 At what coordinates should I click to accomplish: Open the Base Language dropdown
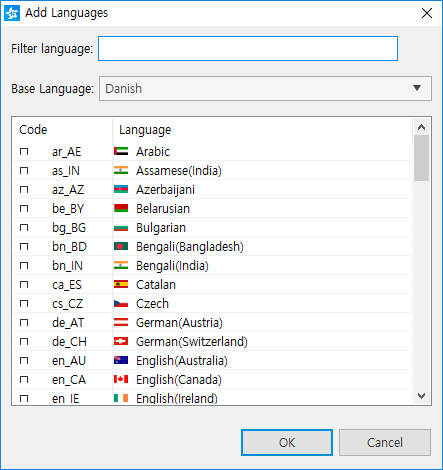pyautogui.click(x=265, y=89)
